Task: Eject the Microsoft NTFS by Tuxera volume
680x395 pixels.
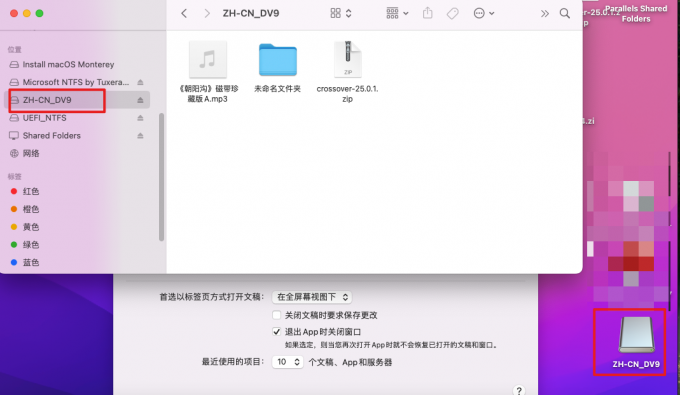Action: coord(140,82)
